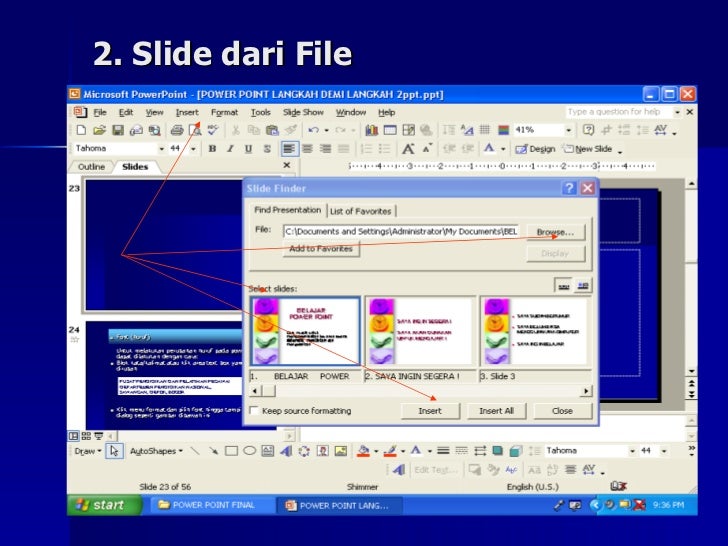Click the Increase Font Size icon
Viewport: 728px width, 546px height.
[x=408, y=149]
